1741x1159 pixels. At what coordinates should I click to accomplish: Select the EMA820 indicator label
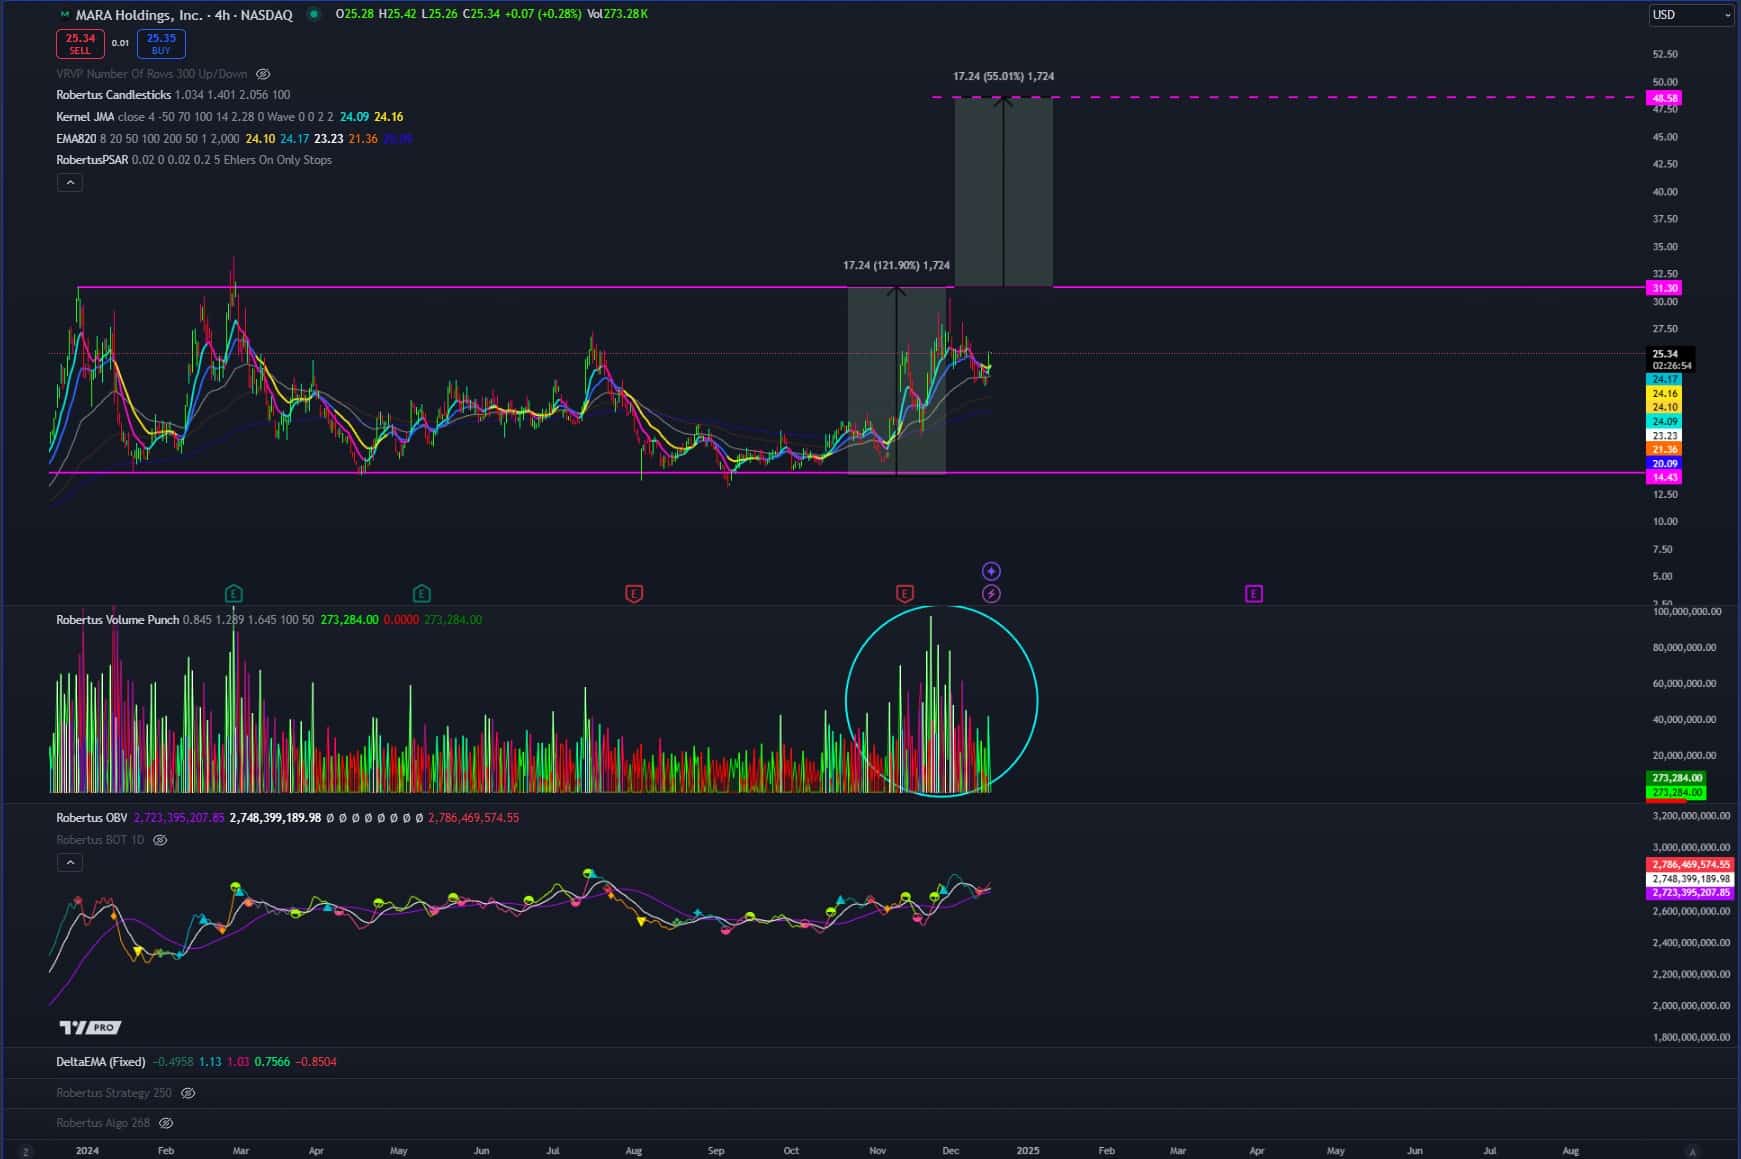pos(76,139)
